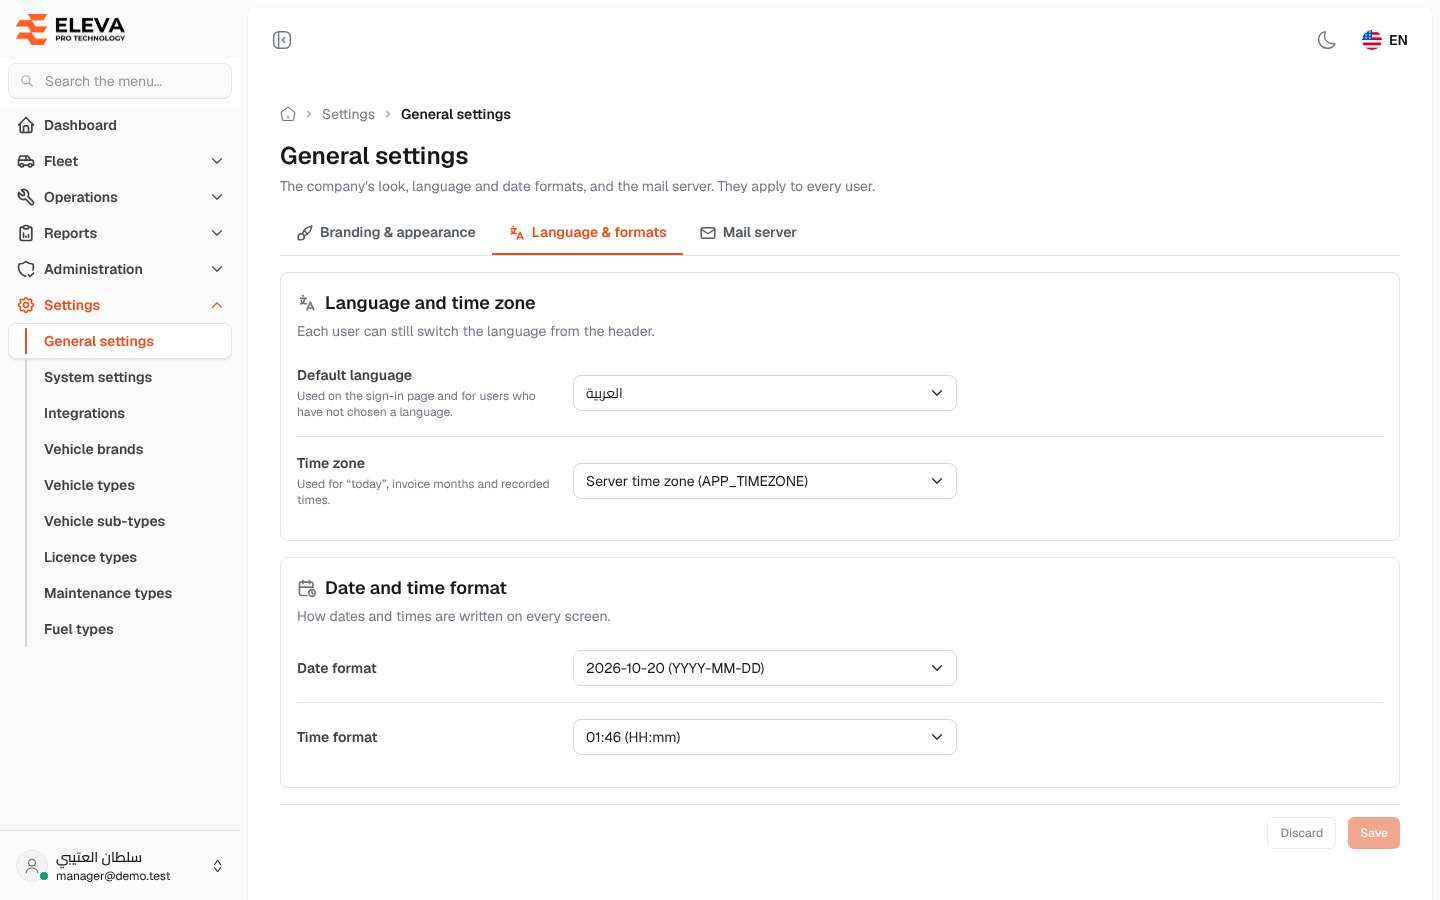This screenshot has height=900, width=1440.
Task: Expand the Operations menu chevron
Action: (x=217, y=197)
